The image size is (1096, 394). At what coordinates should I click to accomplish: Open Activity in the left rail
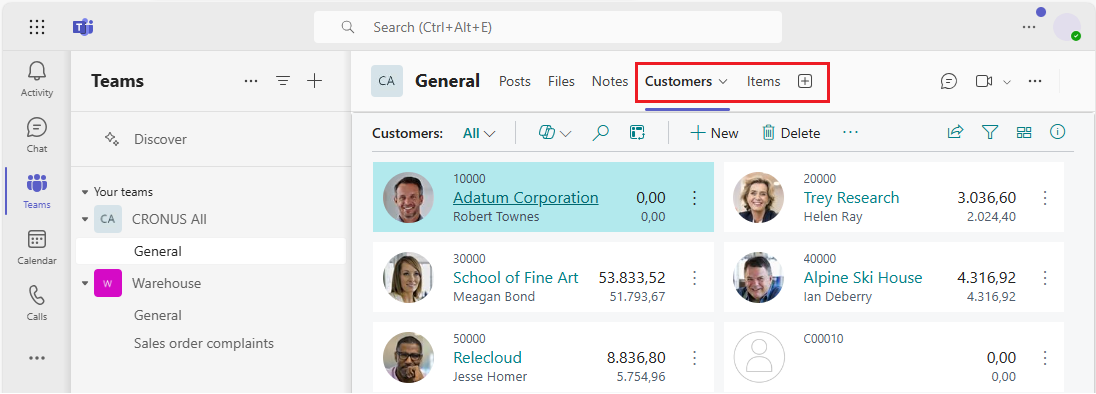pos(37,79)
